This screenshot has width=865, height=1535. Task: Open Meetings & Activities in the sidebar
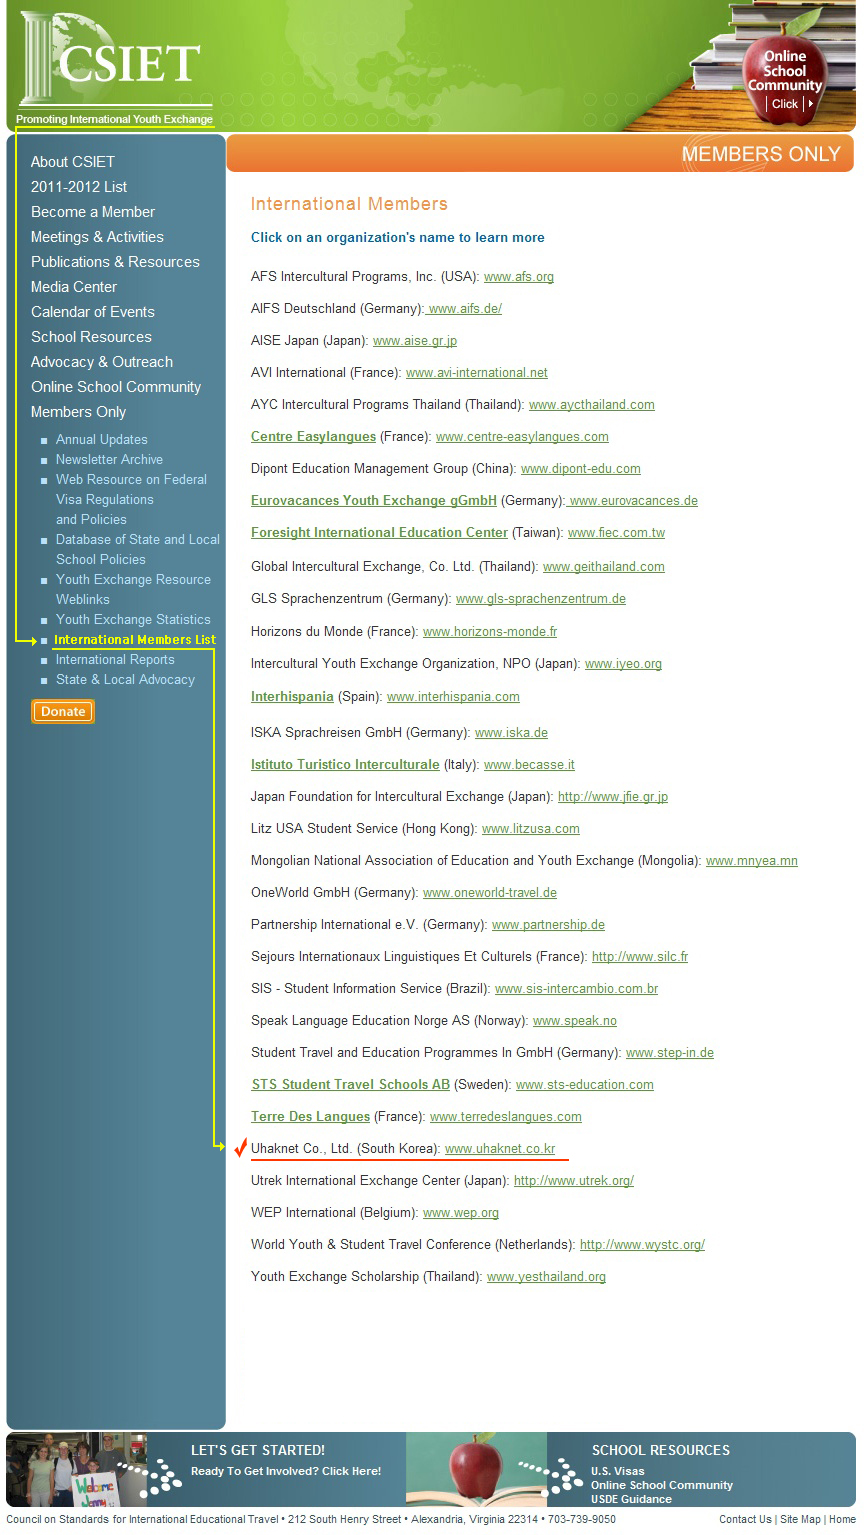point(97,237)
